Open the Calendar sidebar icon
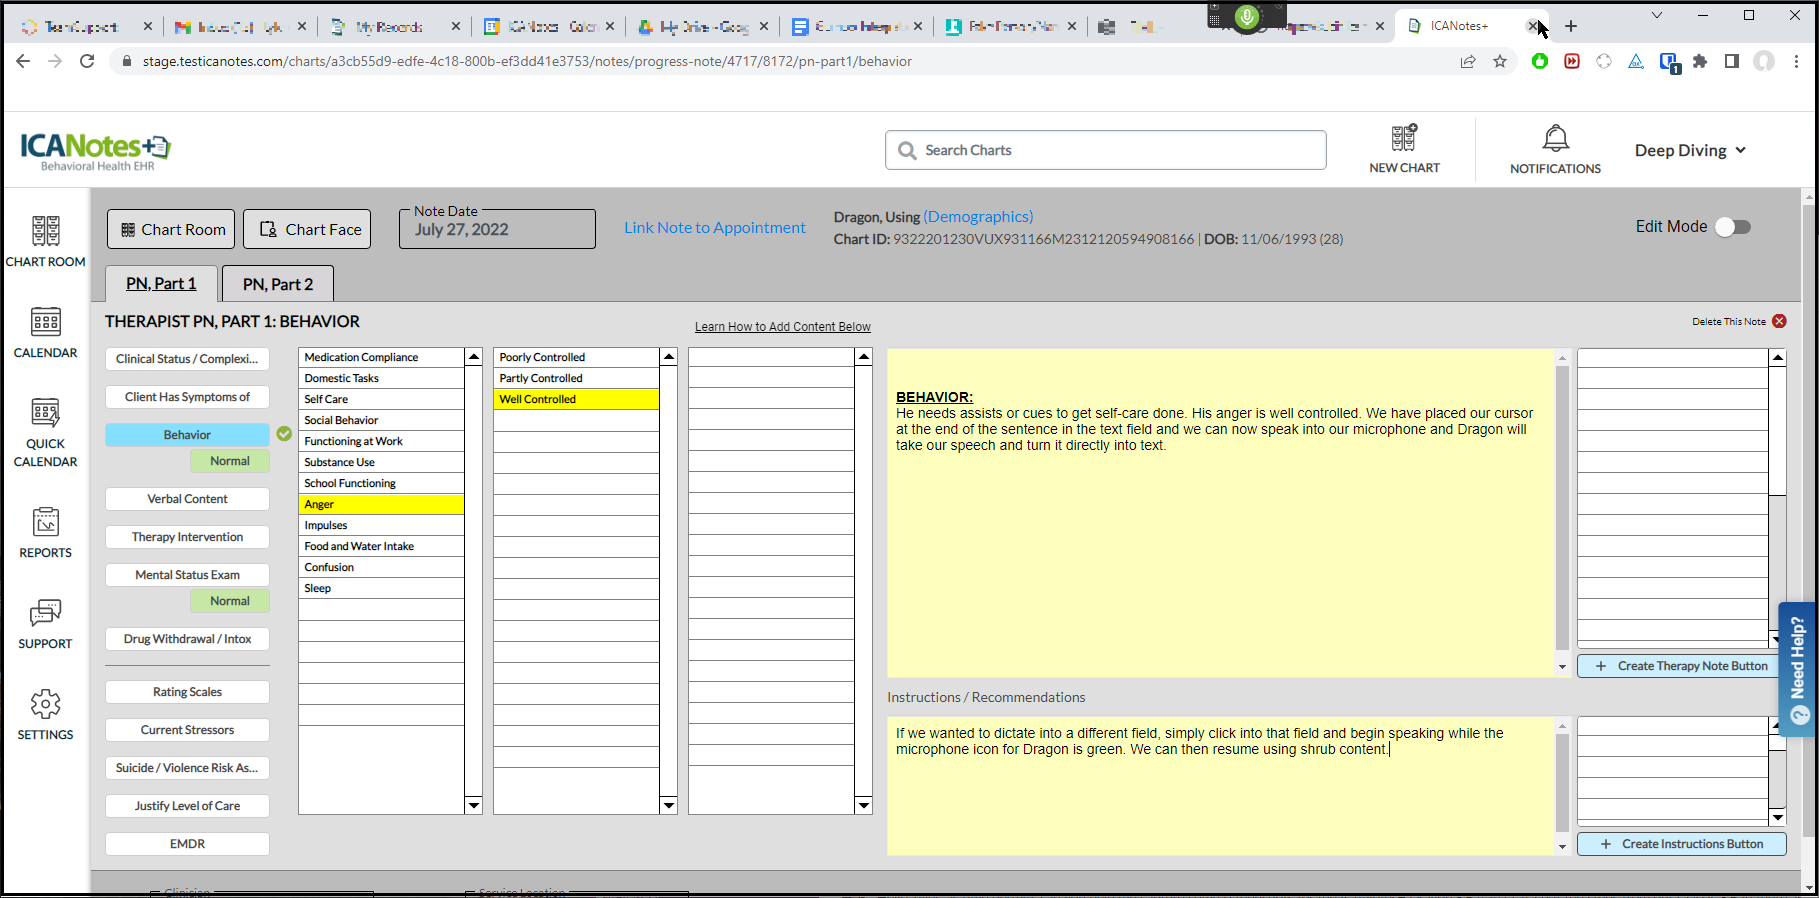 point(45,322)
